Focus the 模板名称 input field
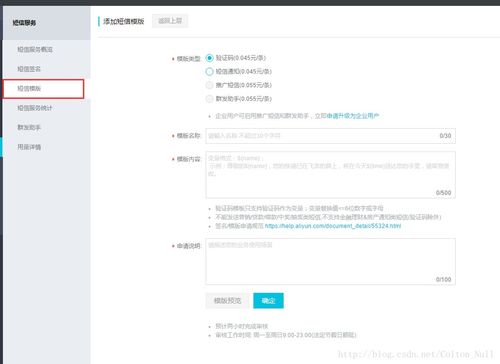The height and width of the screenshot is (364, 500). click(330, 136)
